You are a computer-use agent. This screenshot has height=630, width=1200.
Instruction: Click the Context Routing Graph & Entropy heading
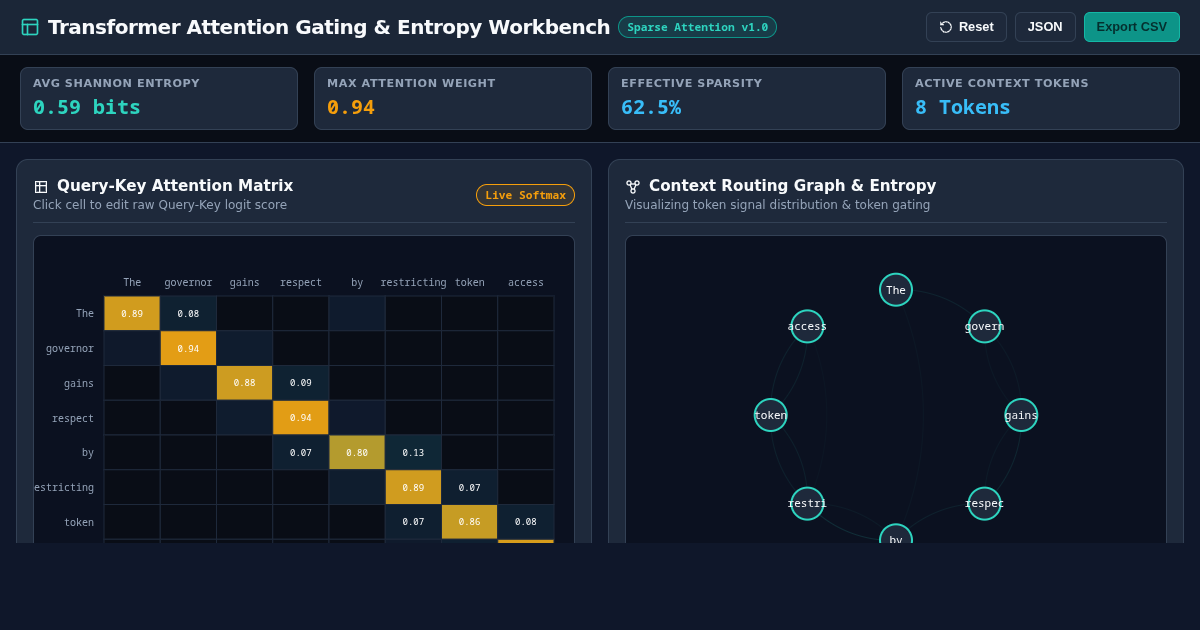point(793,186)
